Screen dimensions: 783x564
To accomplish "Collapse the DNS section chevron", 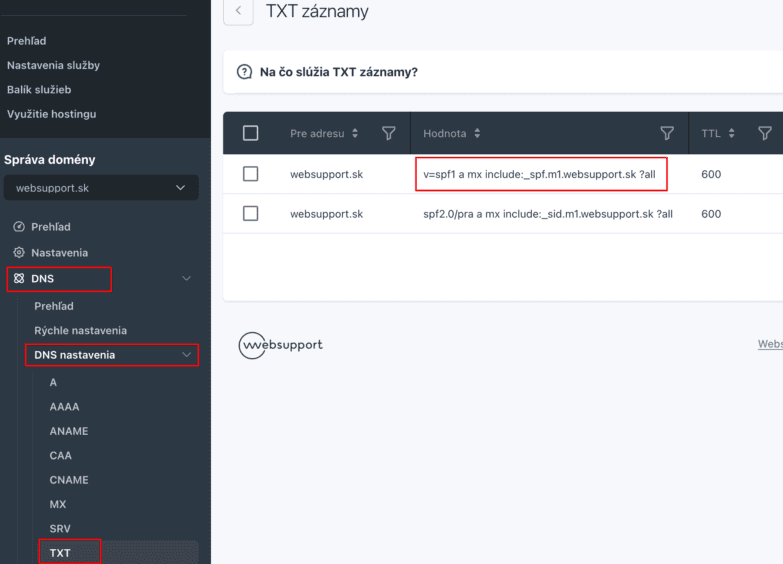I will [186, 278].
